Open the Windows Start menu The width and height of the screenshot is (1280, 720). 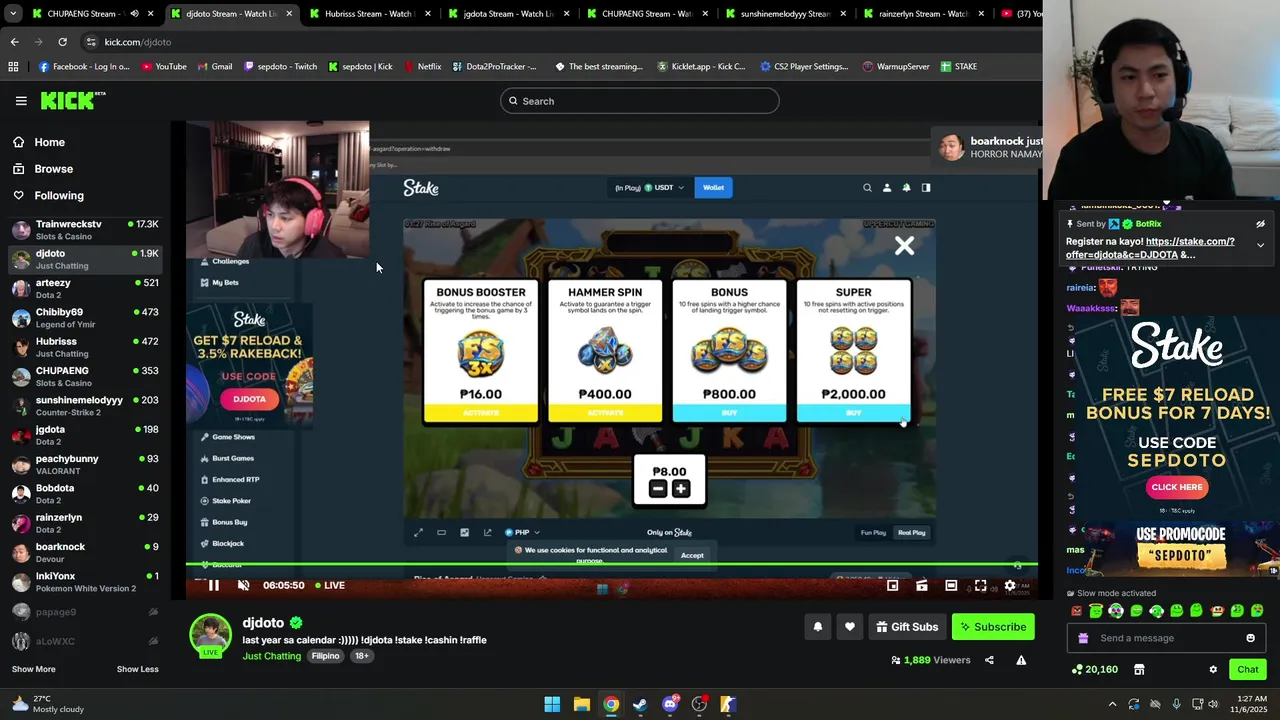[x=552, y=704]
